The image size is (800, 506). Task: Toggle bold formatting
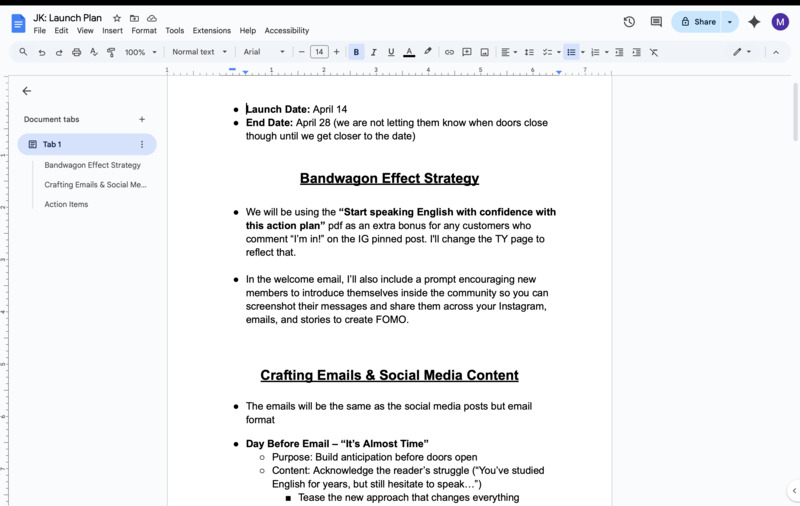pyautogui.click(x=356, y=52)
